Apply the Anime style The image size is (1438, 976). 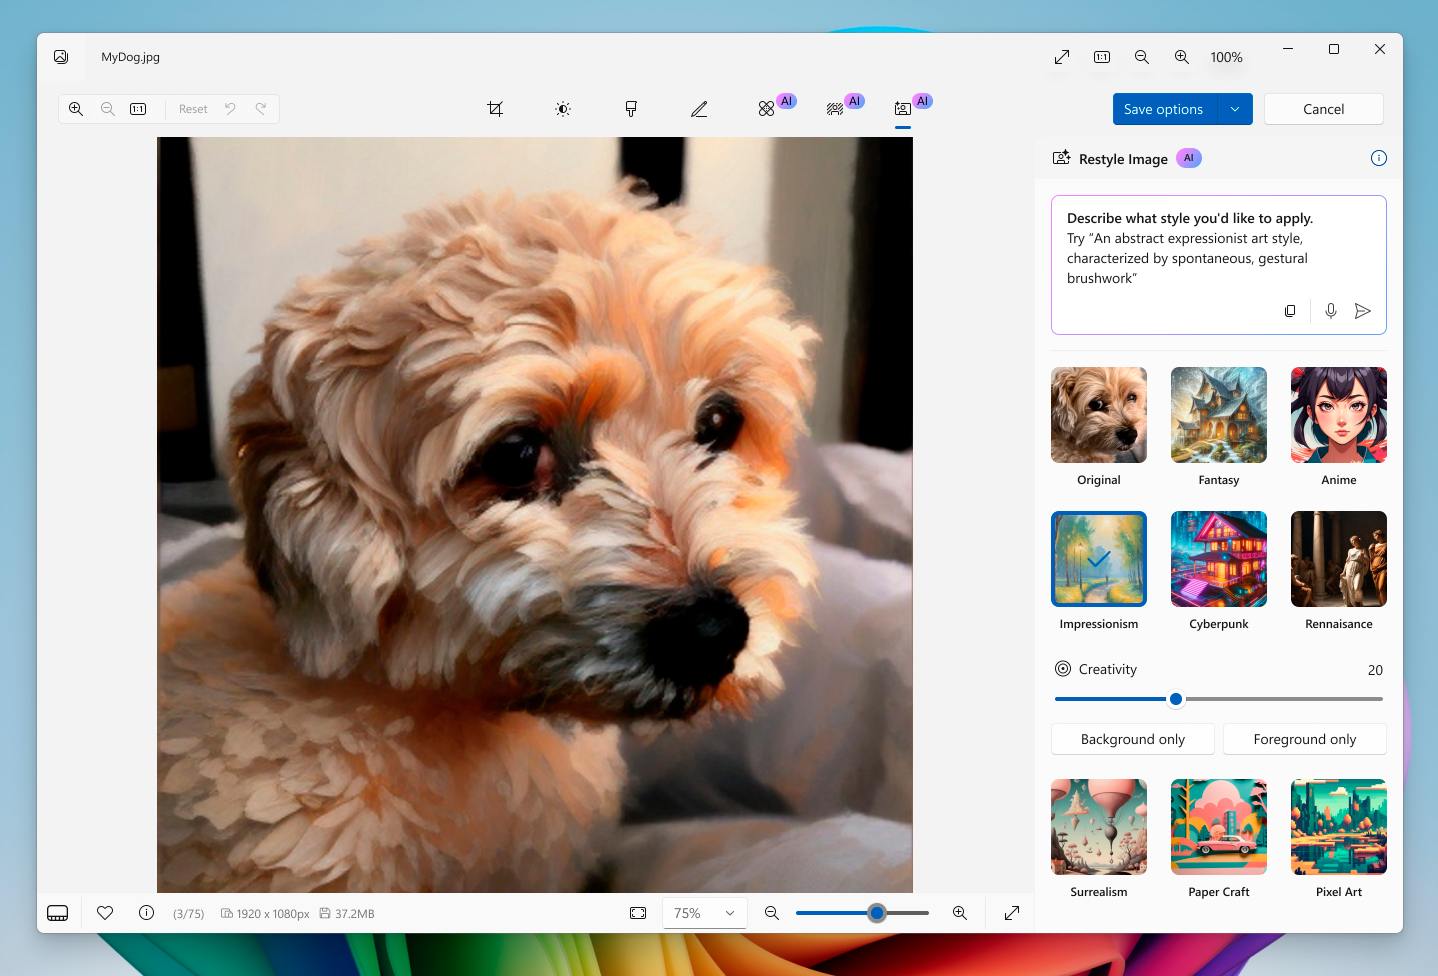click(x=1339, y=415)
